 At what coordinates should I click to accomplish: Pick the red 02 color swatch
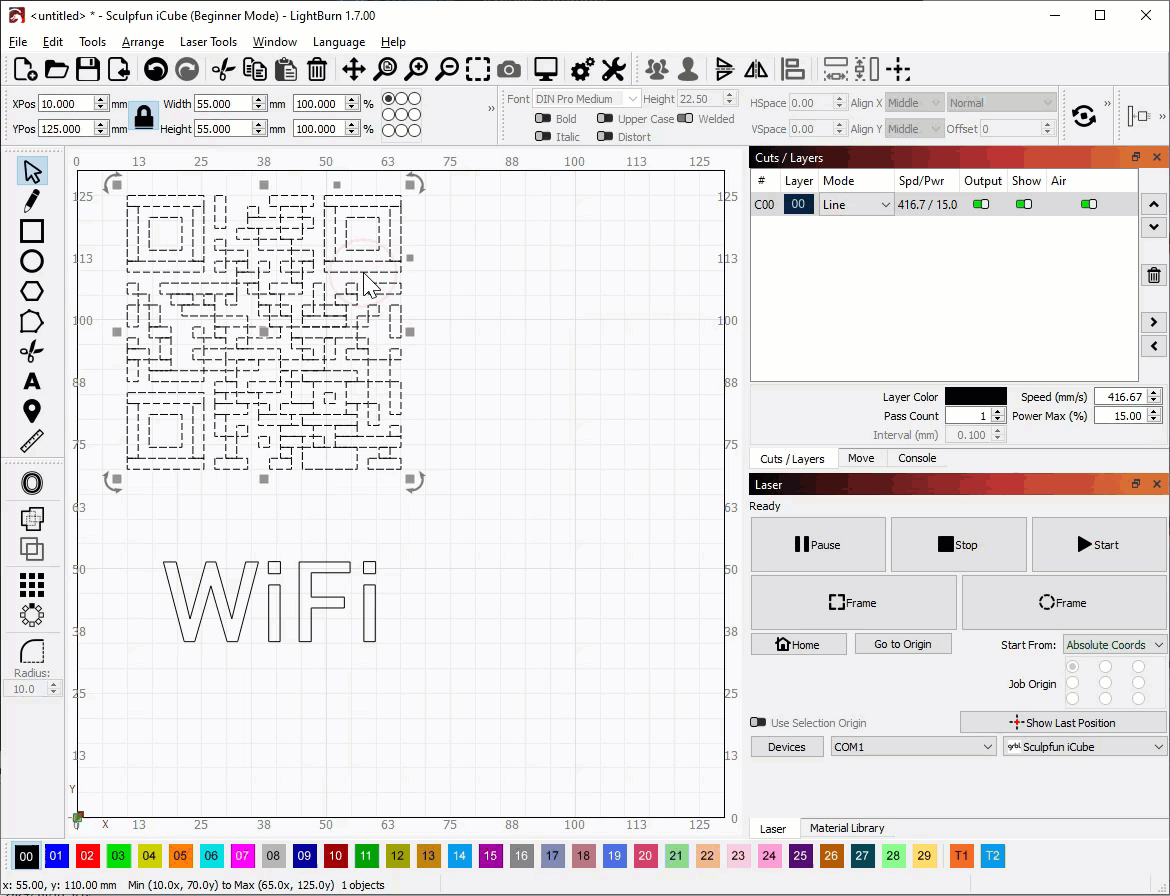(x=88, y=856)
